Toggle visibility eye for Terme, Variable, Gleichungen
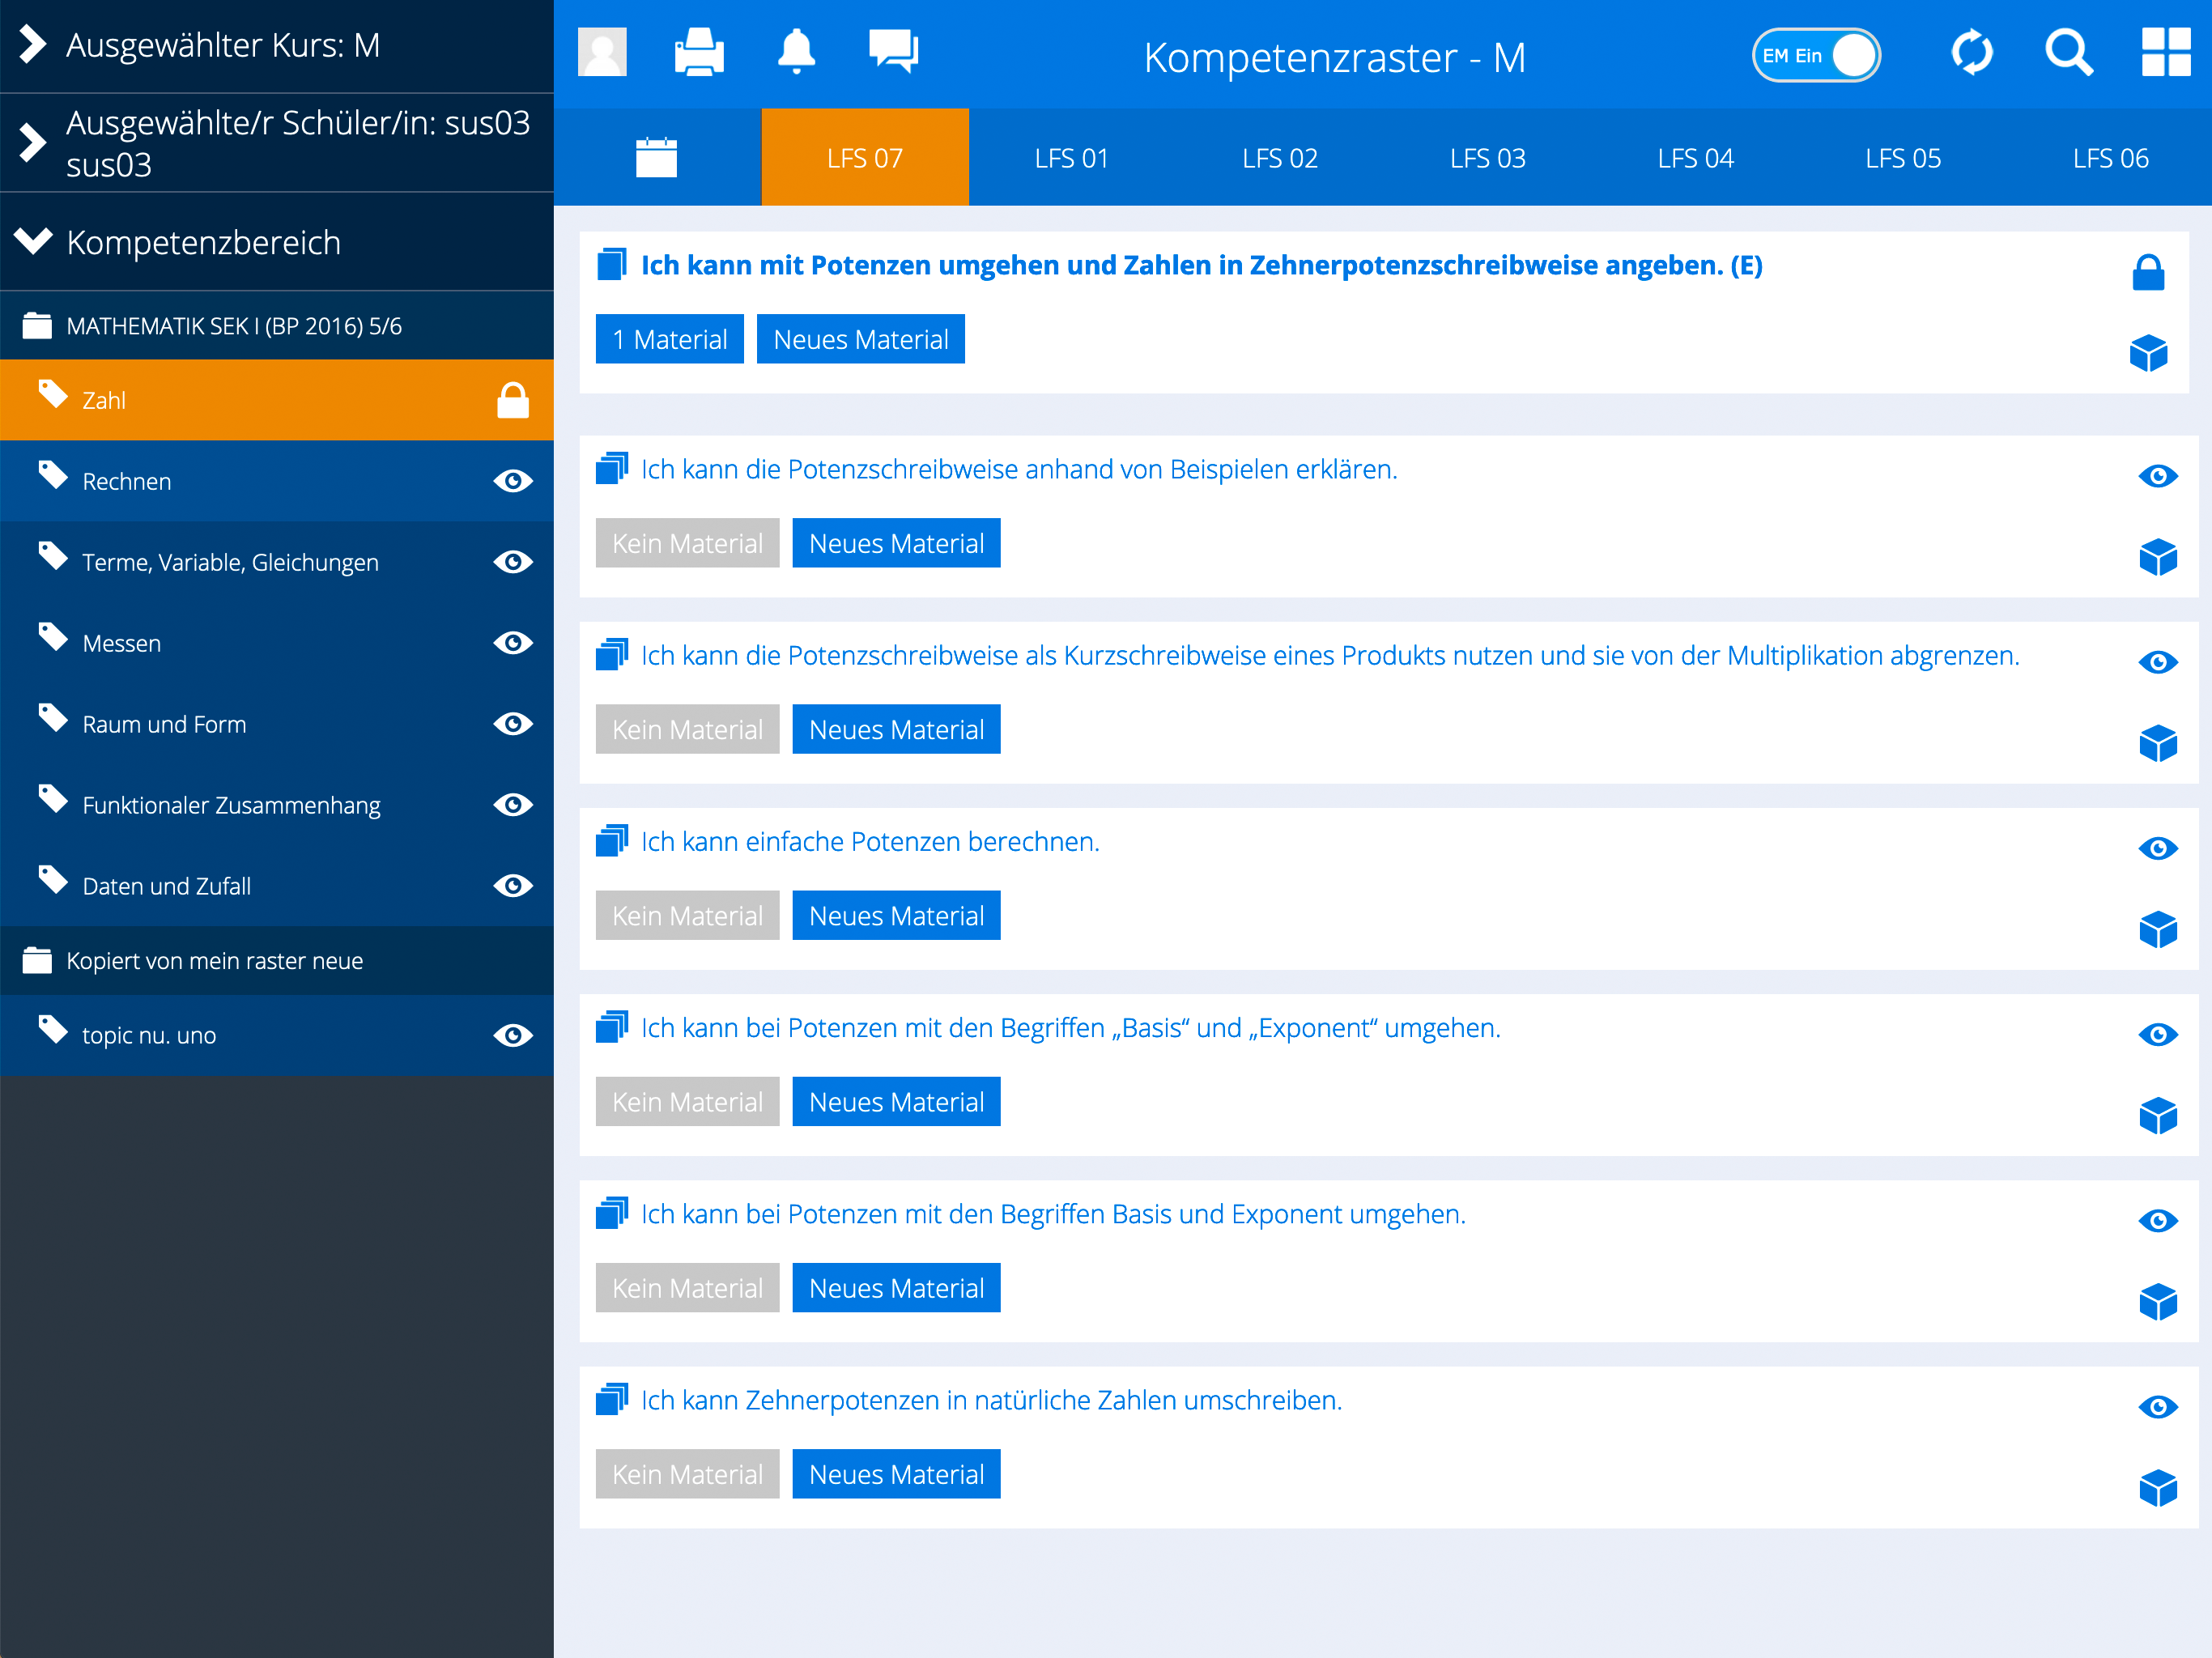 513,562
